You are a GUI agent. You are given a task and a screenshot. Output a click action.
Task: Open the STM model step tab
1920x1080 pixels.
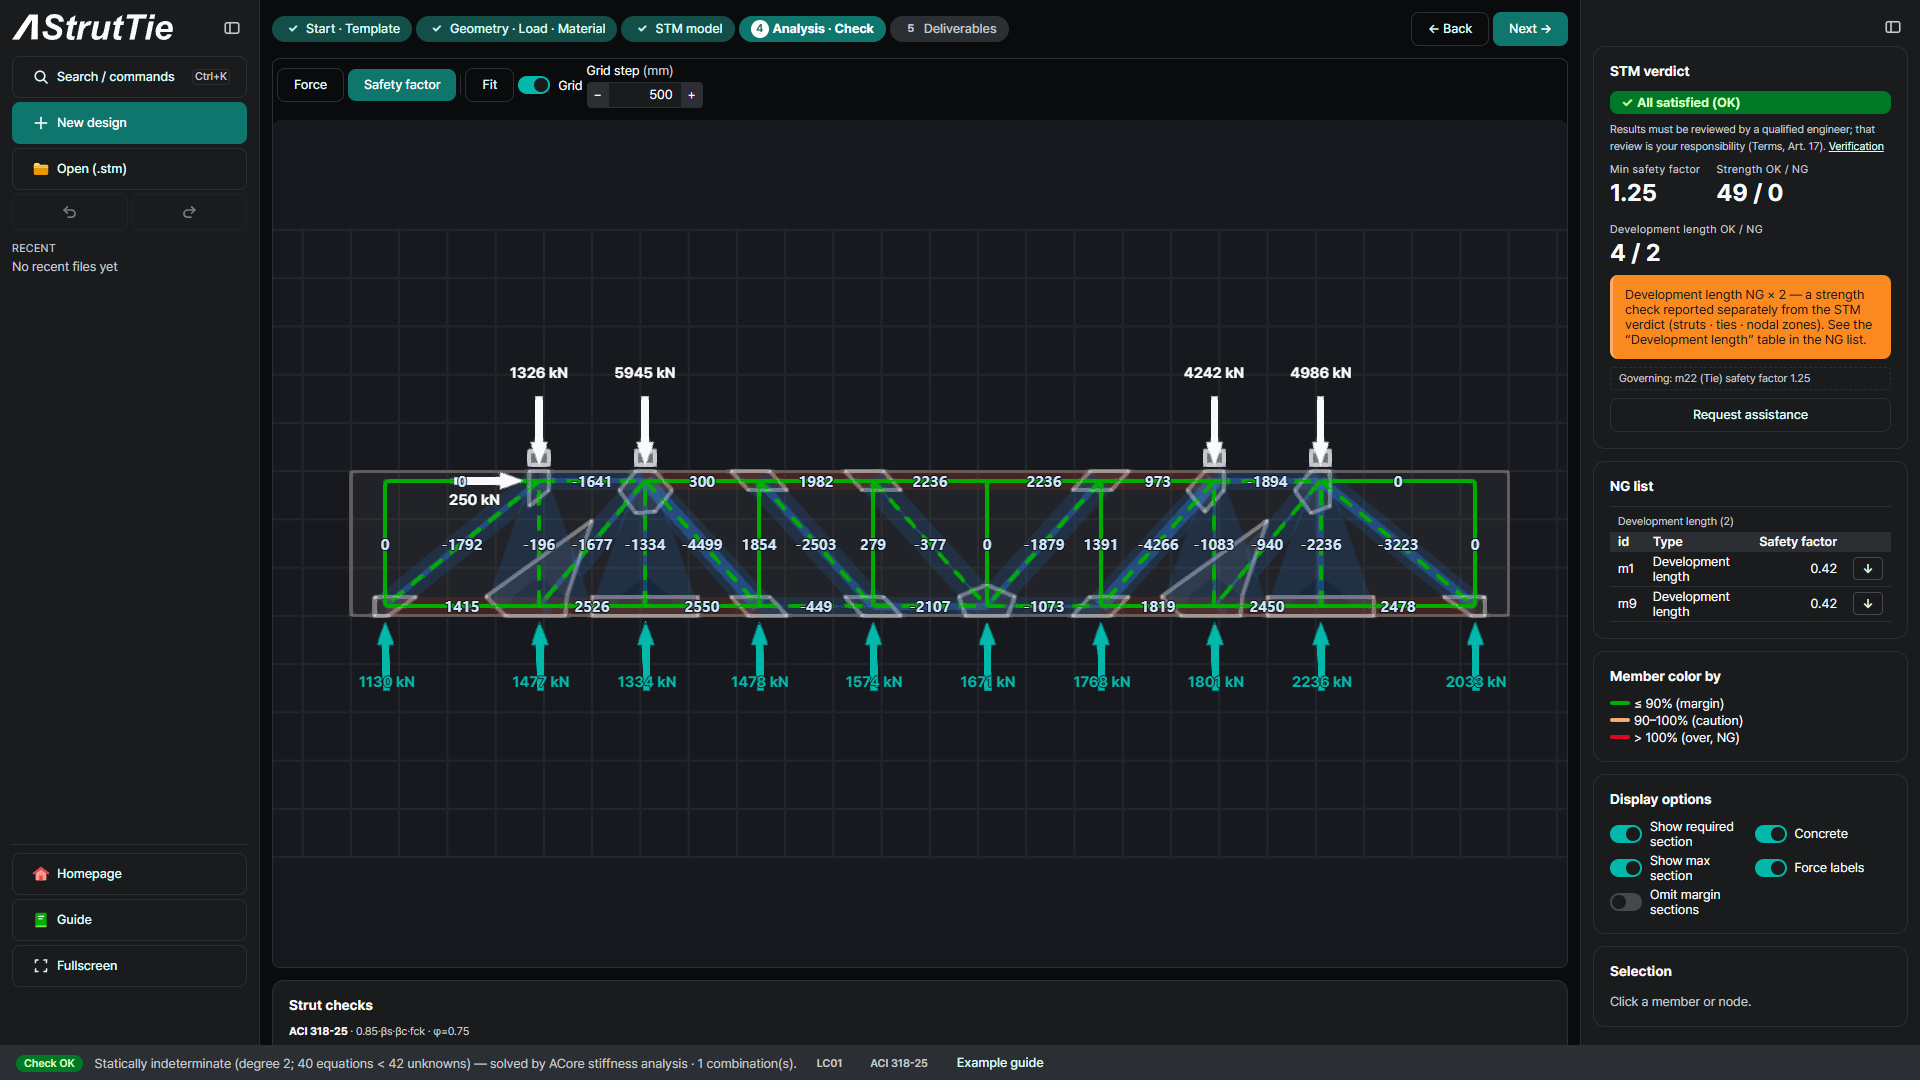(679, 29)
